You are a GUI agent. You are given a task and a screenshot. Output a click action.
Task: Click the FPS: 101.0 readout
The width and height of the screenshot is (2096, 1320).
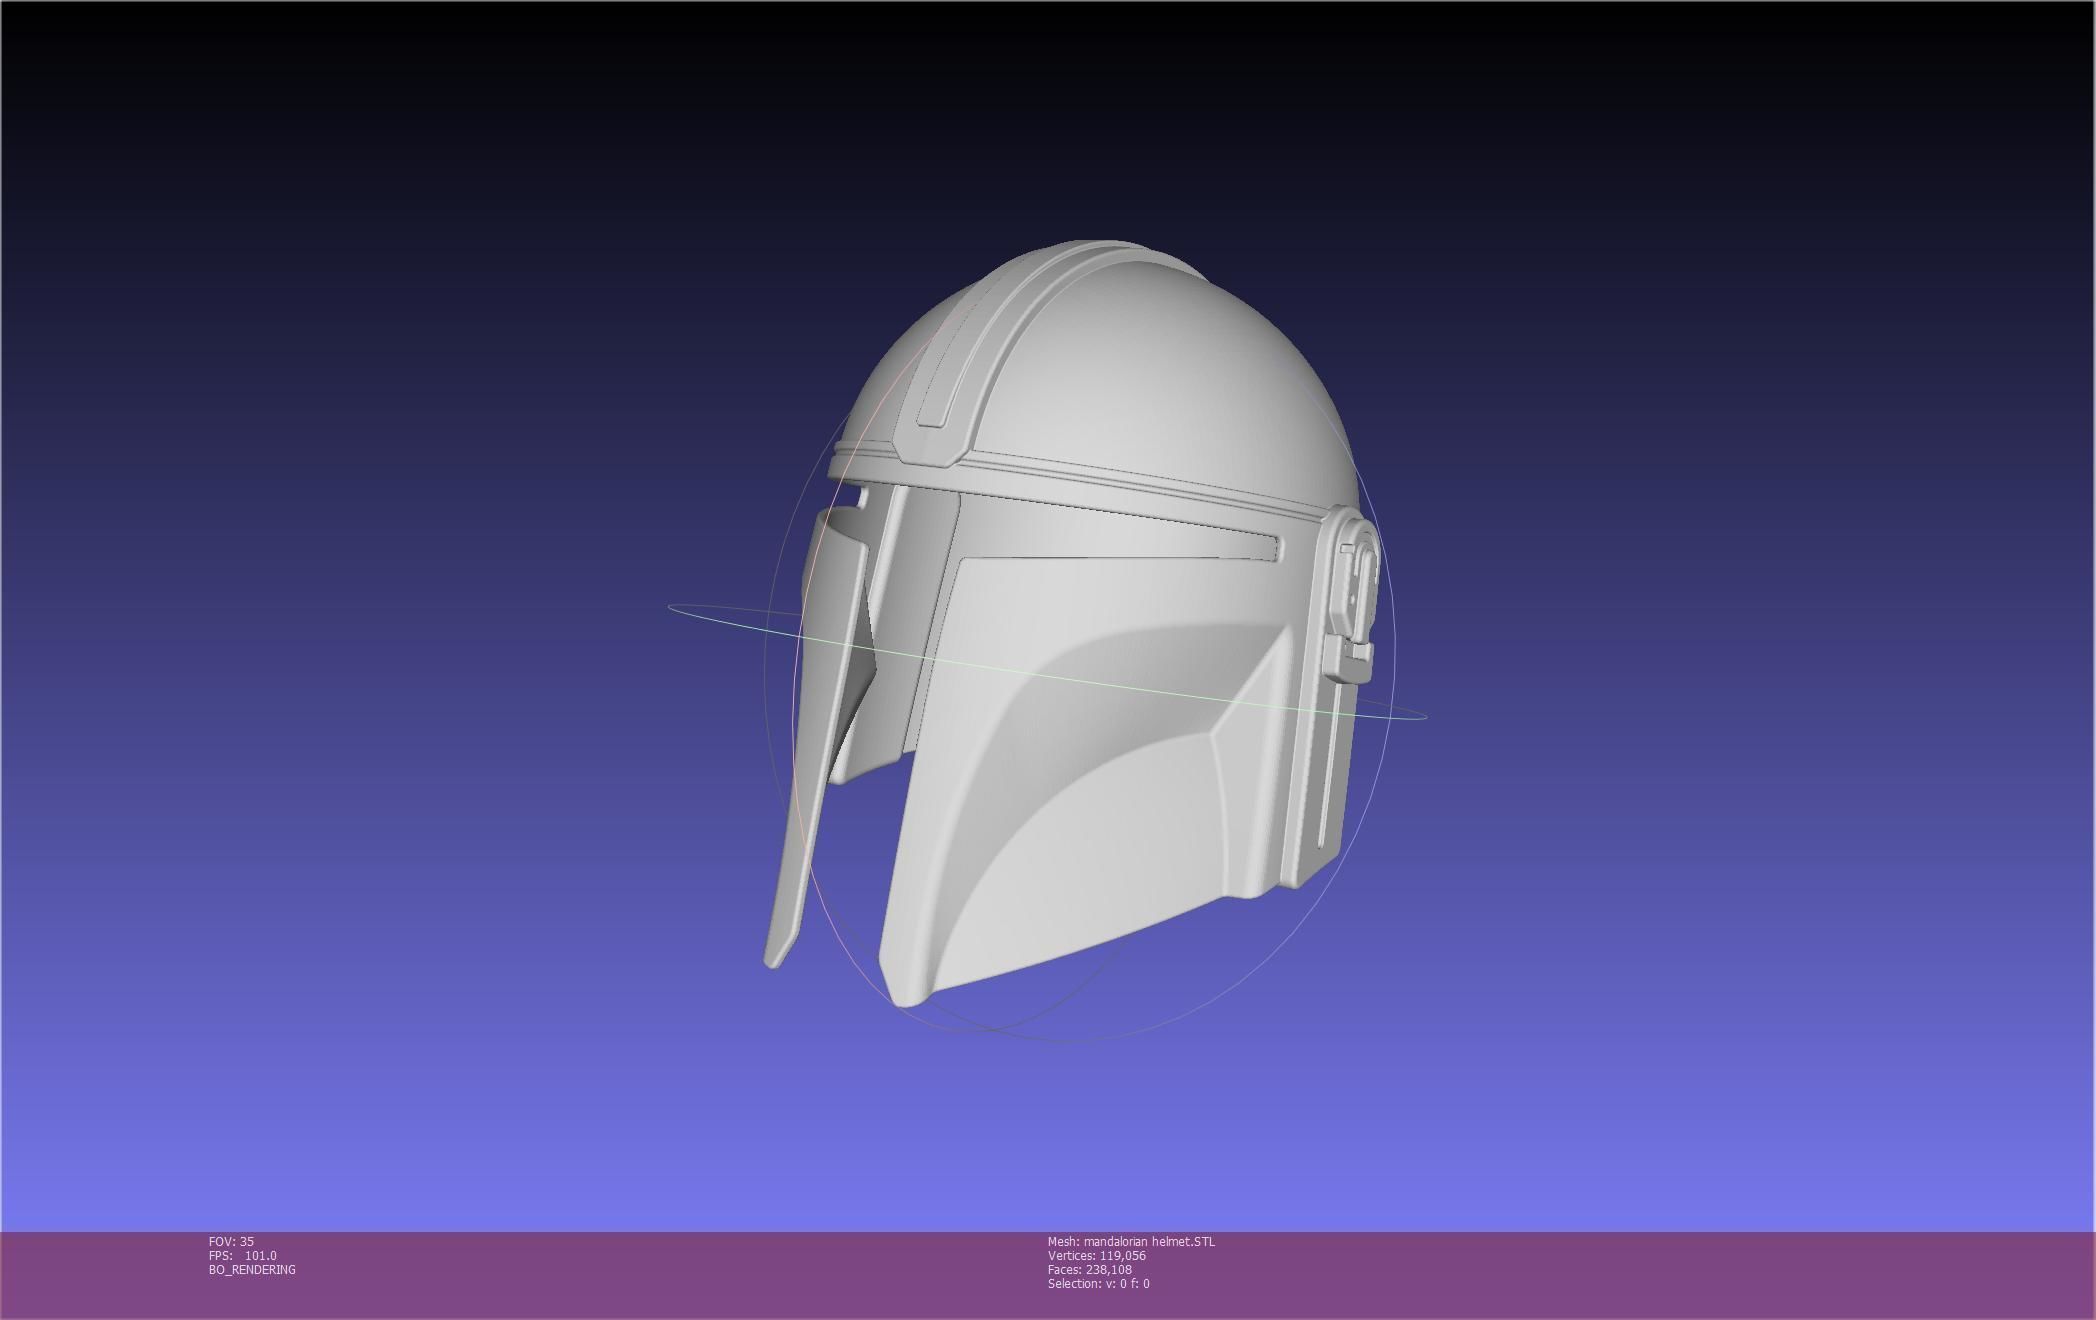(243, 1255)
